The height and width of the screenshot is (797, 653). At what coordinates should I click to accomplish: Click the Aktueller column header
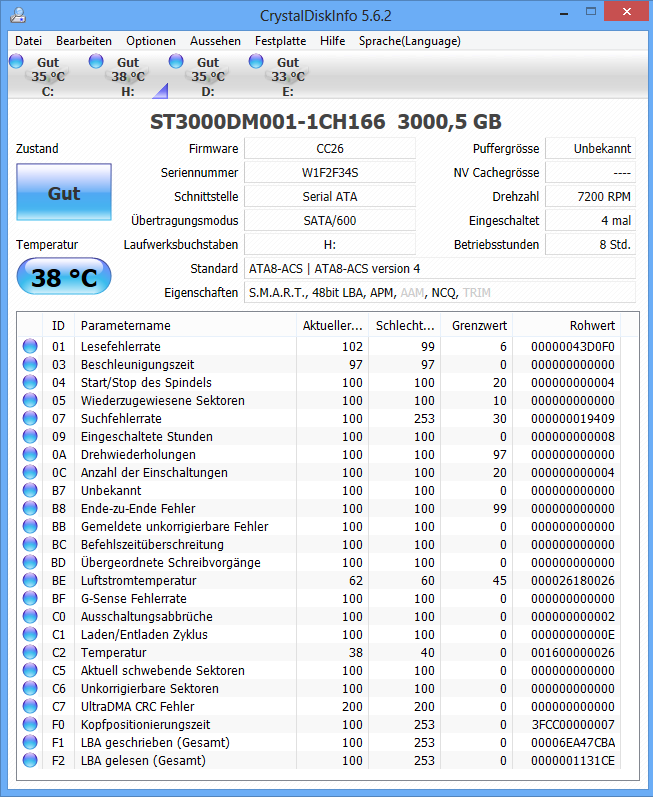pyautogui.click(x=333, y=325)
